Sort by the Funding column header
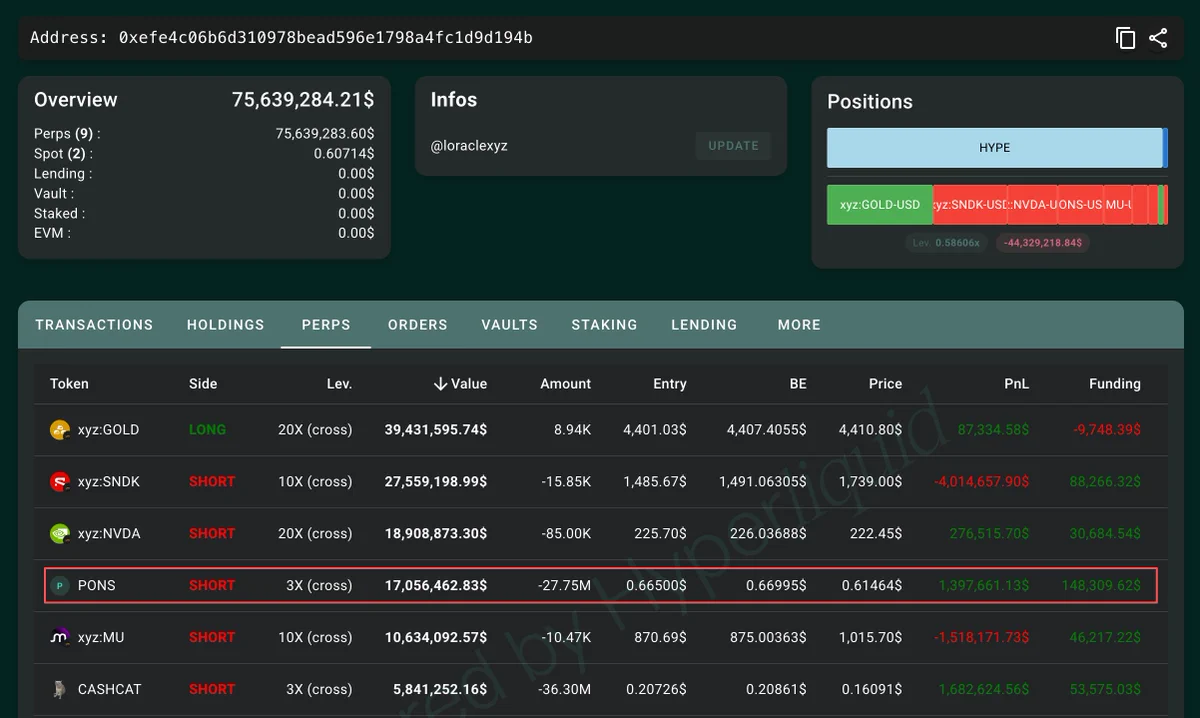The image size is (1200, 718). 1114,384
